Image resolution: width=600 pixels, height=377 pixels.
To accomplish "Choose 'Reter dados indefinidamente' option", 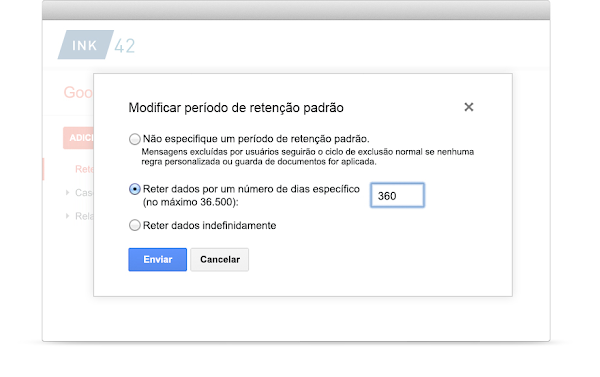I will pyautogui.click(x=134, y=225).
